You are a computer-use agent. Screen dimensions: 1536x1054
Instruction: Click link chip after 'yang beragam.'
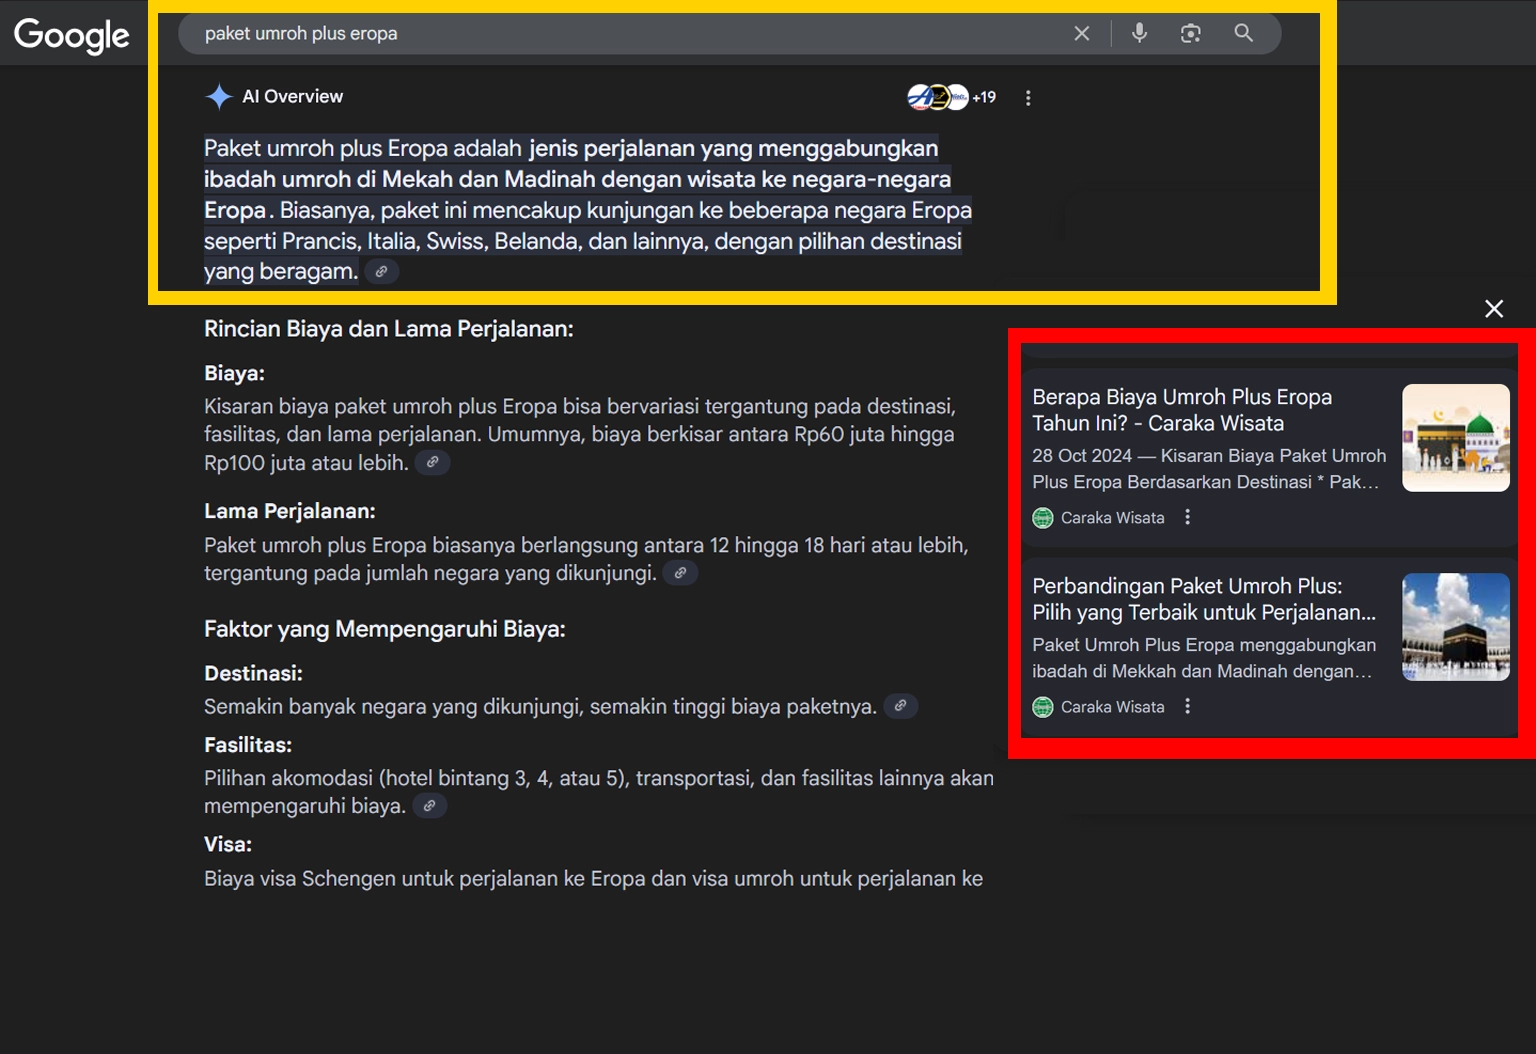click(381, 271)
